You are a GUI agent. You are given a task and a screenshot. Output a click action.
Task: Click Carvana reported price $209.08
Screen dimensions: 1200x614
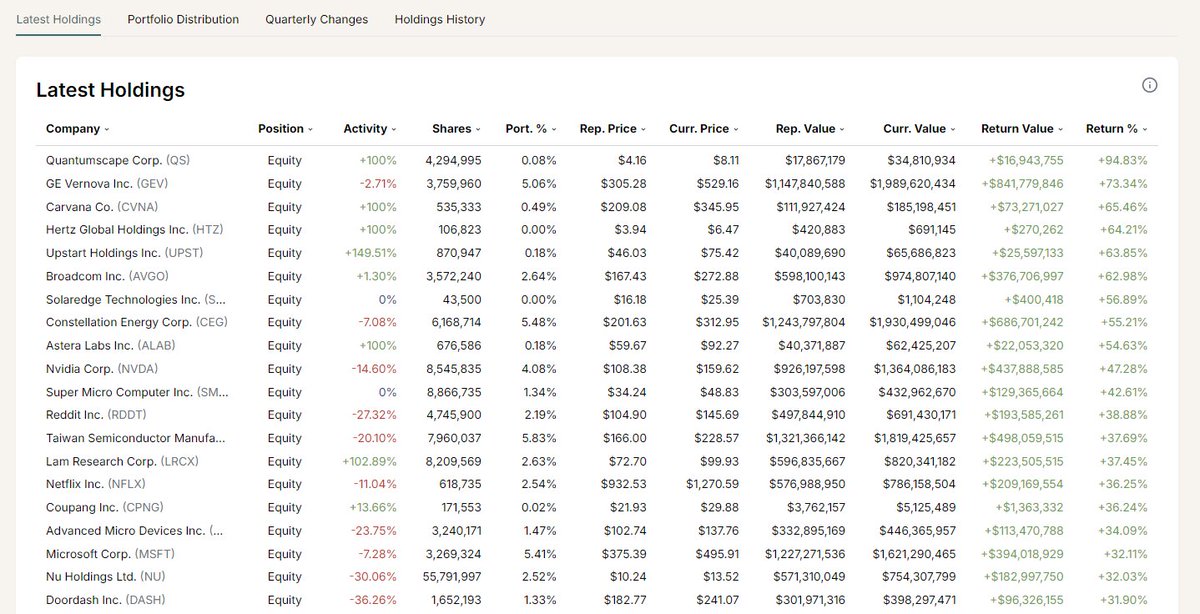click(624, 207)
